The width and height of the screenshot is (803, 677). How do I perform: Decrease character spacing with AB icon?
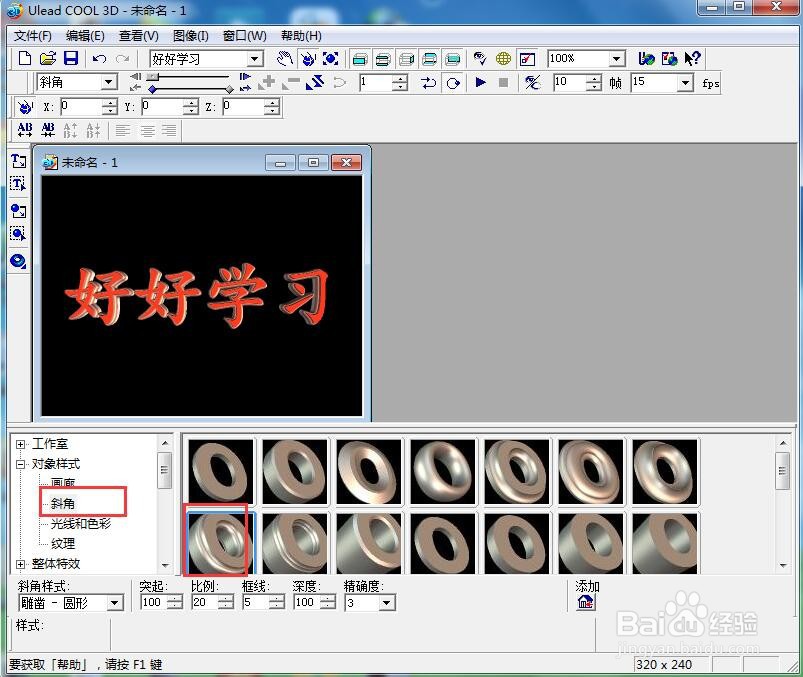pyautogui.click(x=48, y=130)
